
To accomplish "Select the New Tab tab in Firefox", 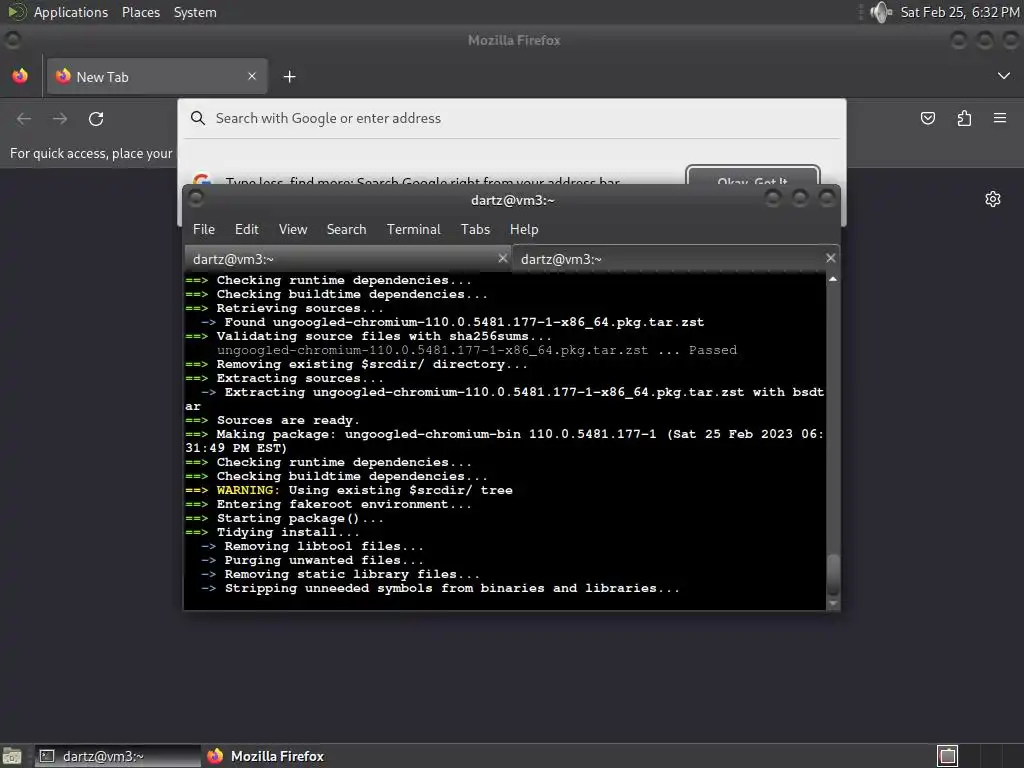I will 157,76.
